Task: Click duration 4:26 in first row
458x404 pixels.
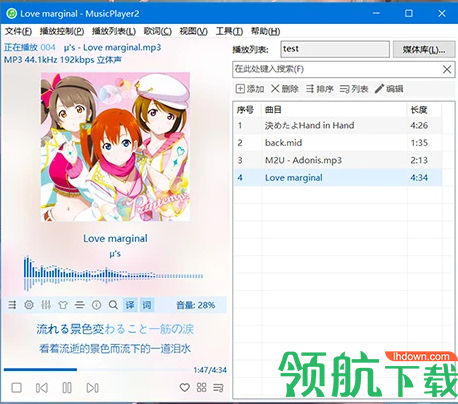Action: pyautogui.click(x=419, y=126)
